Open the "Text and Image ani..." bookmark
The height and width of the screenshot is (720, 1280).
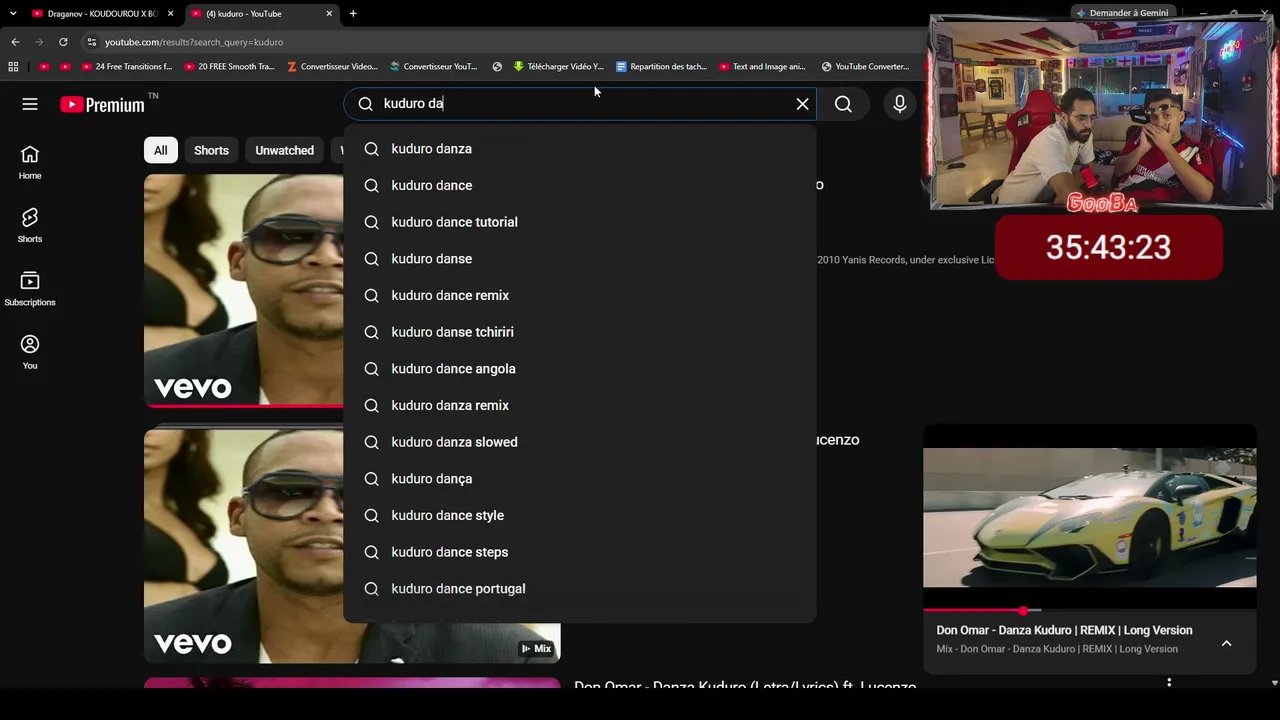[762, 67]
